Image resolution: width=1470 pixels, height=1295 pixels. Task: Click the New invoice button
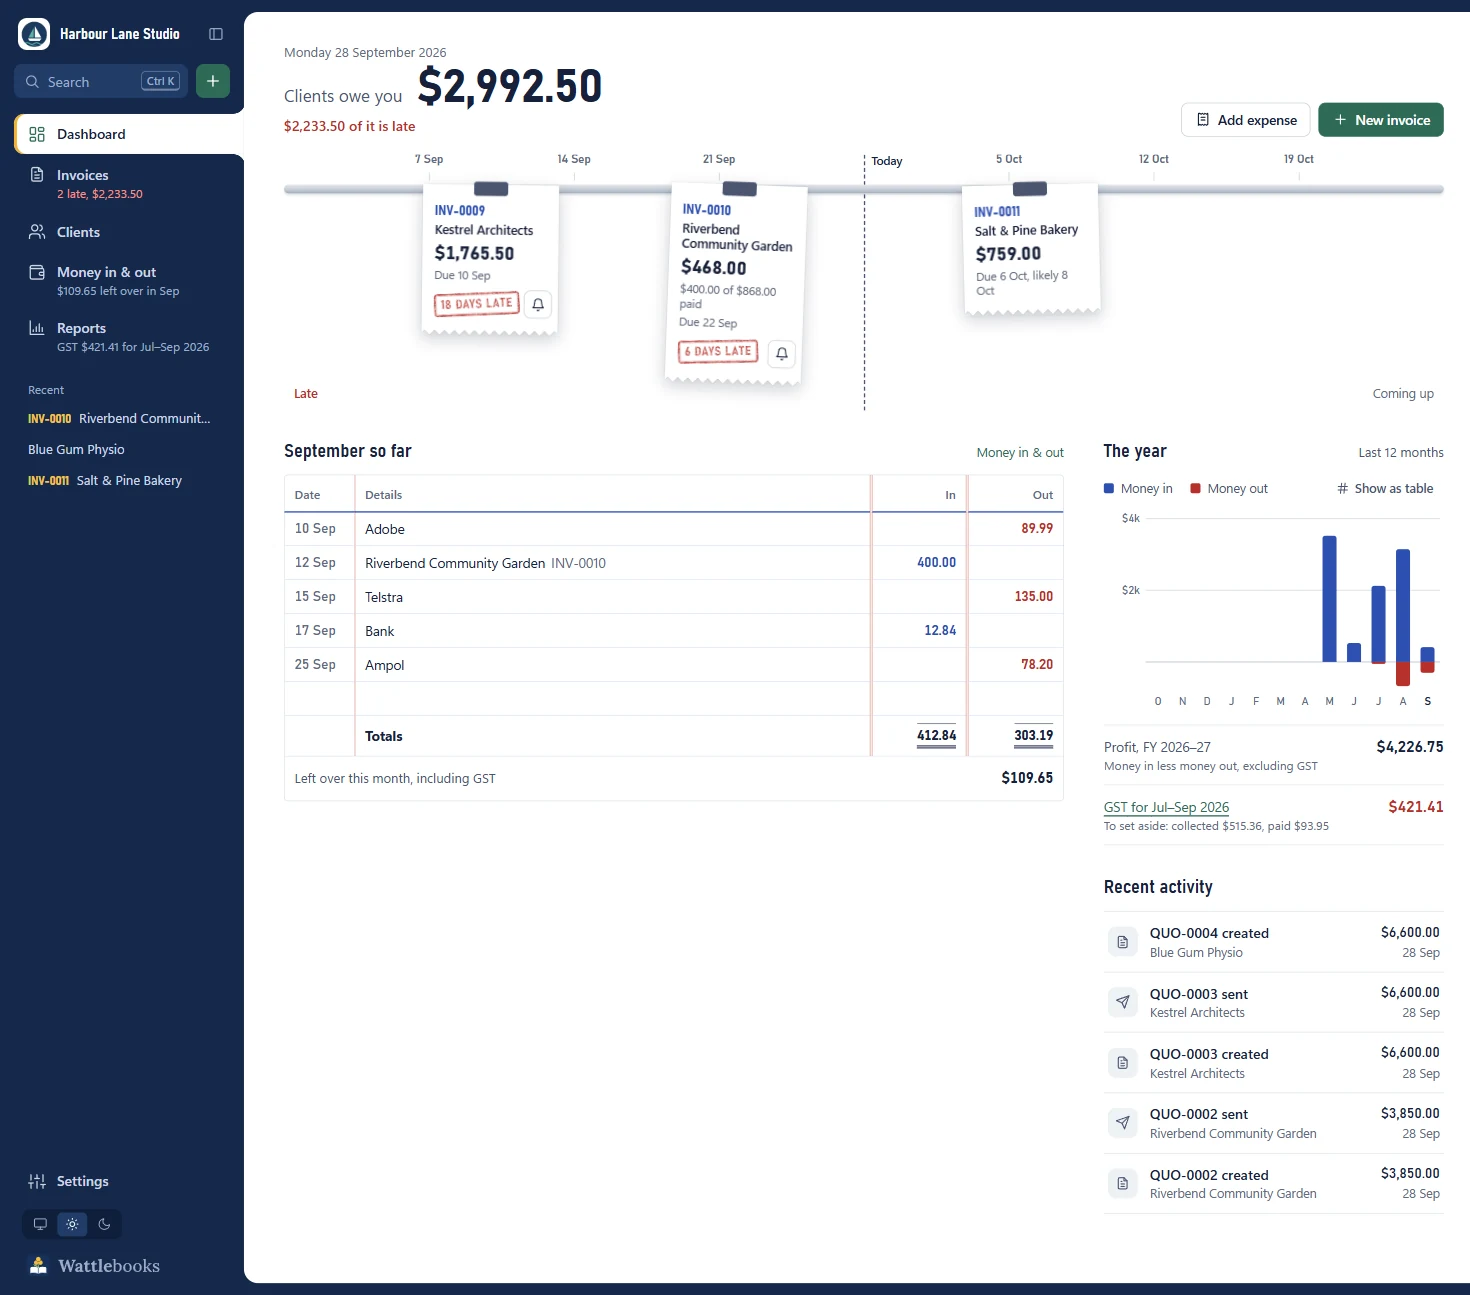tap(1381, 120)
